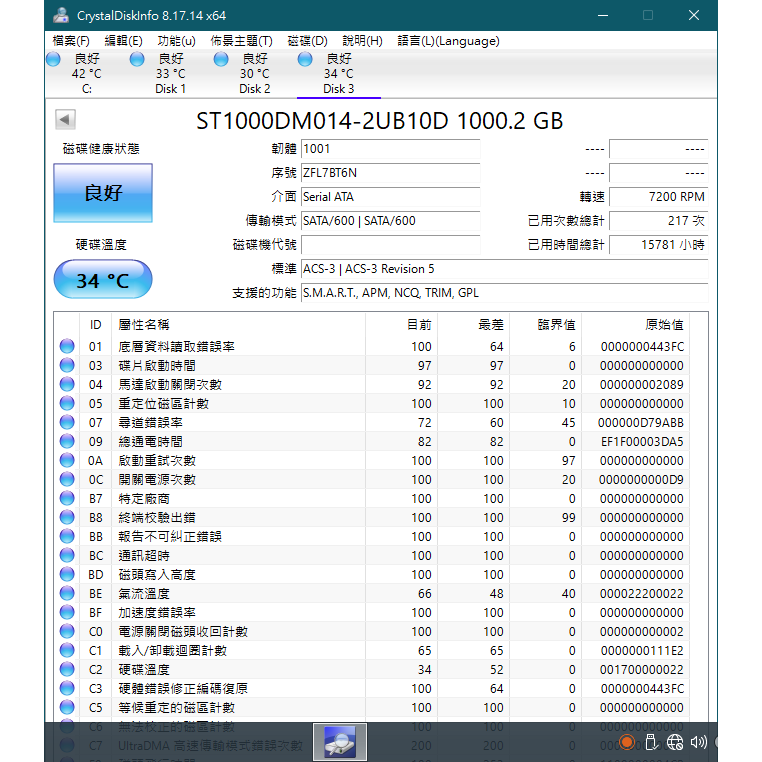This screenshot has width=762, height=762.
Task: Click the ID column header
Action: (96, 325)
